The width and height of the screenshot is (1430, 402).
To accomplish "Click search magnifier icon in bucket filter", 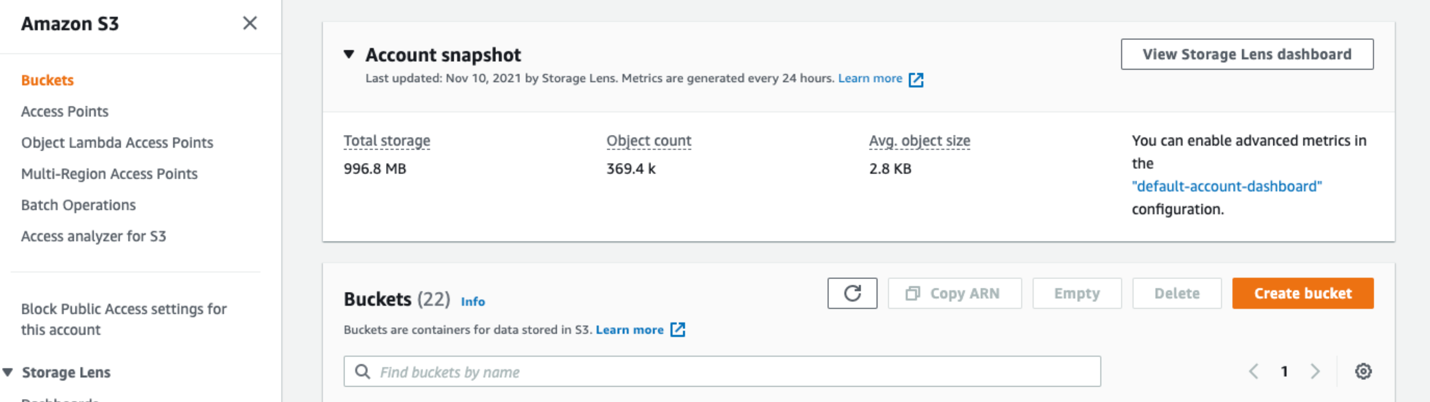I will coord(362,372).
